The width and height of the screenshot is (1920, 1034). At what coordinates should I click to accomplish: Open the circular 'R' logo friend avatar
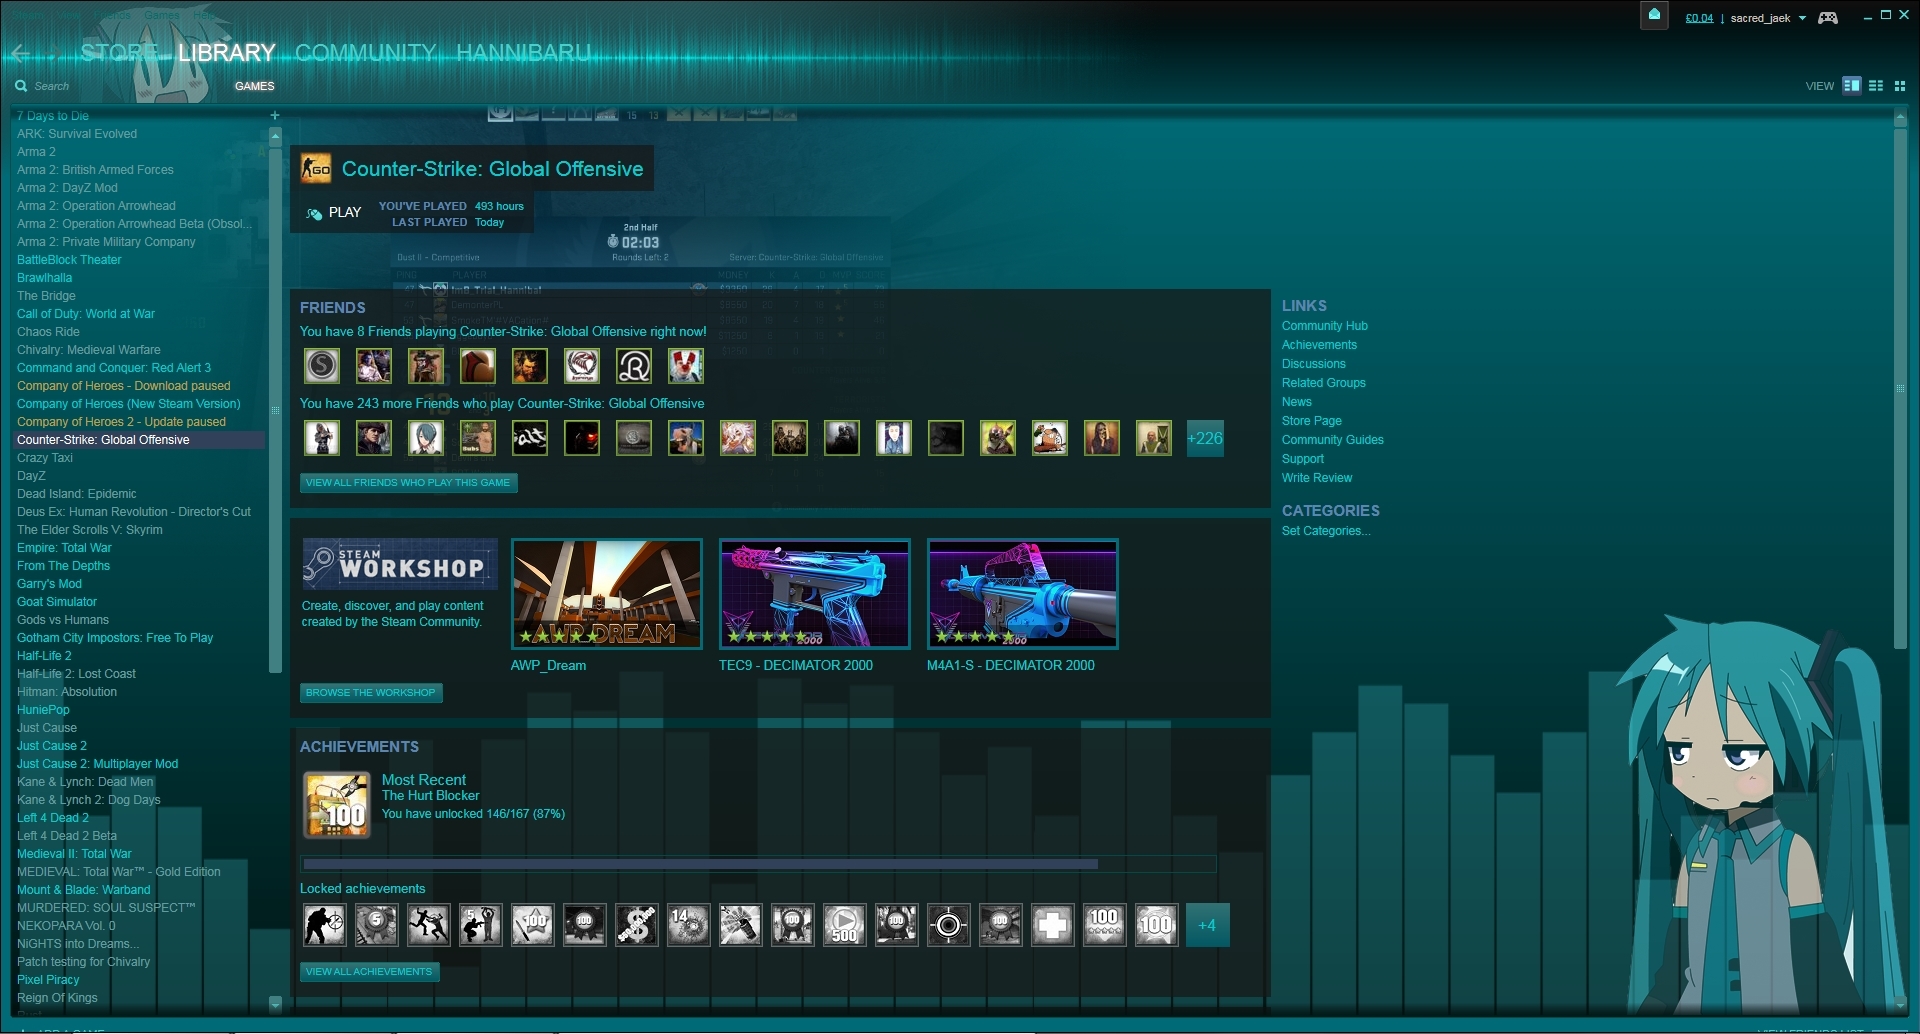634,366
